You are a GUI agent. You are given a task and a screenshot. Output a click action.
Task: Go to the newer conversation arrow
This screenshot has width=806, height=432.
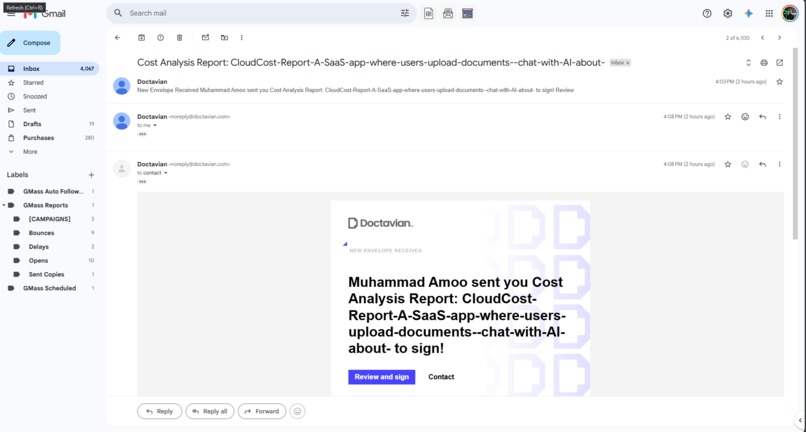[762, 38]
